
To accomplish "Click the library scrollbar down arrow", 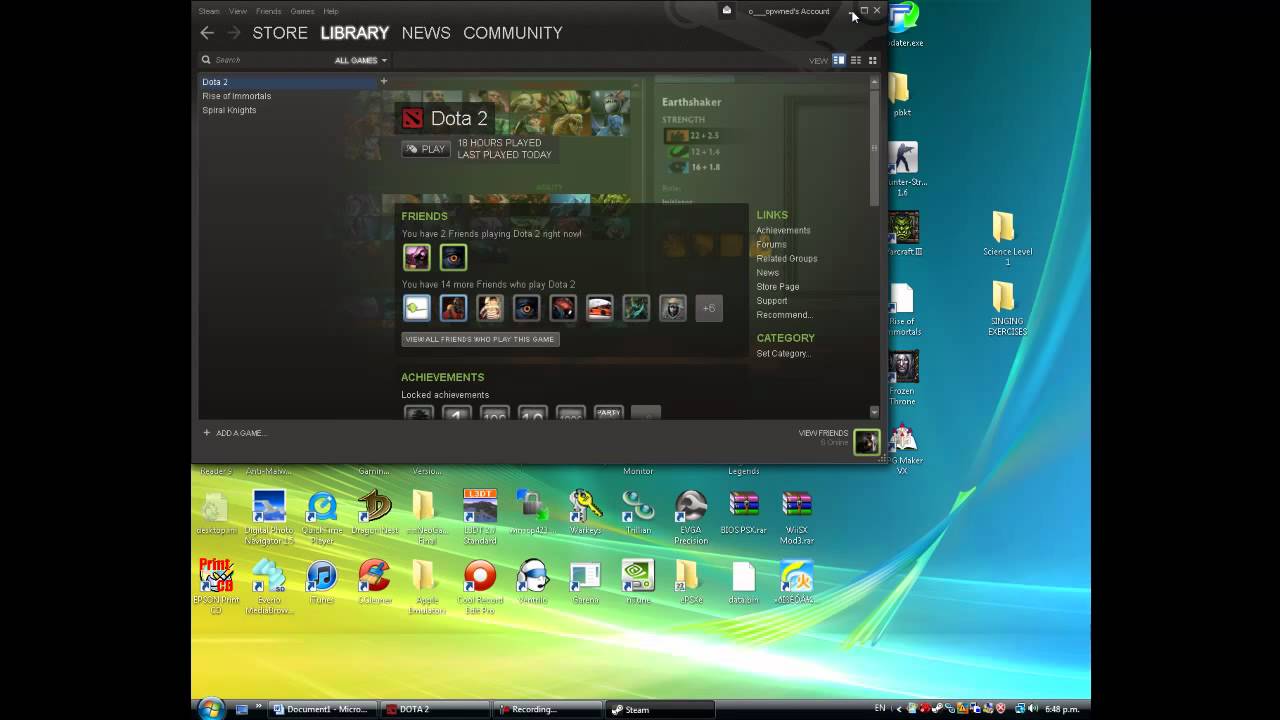I will (x=875, y=412).
